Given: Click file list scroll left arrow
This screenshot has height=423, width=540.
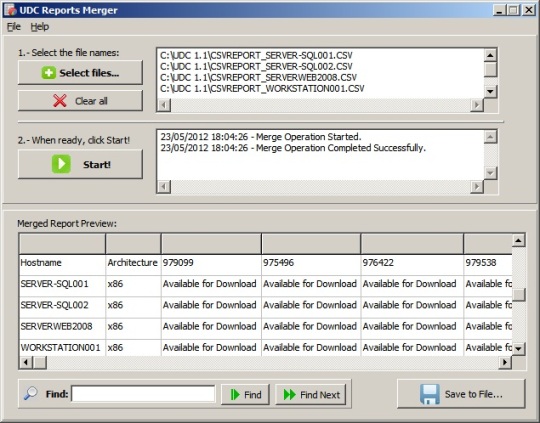Looking at the screenshot, I should click(x=164, y=105).
